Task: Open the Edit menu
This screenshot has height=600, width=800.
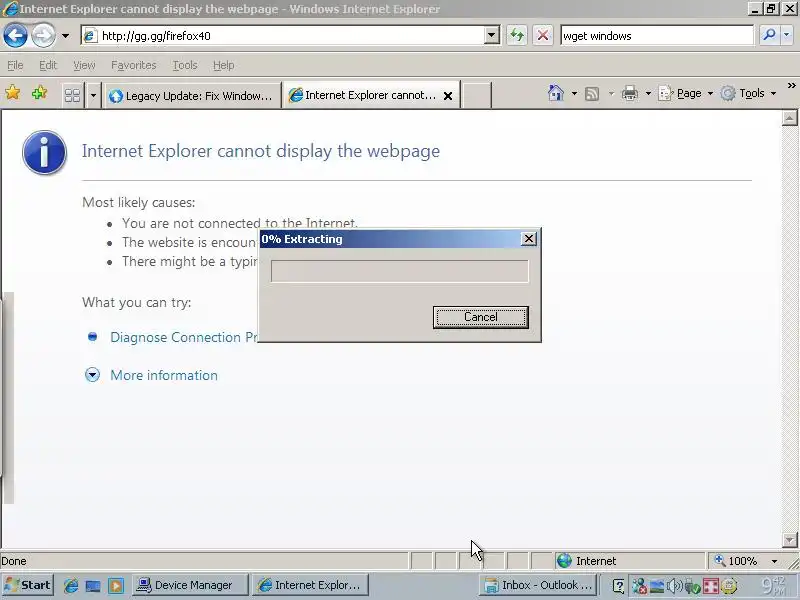Action: 48,65
